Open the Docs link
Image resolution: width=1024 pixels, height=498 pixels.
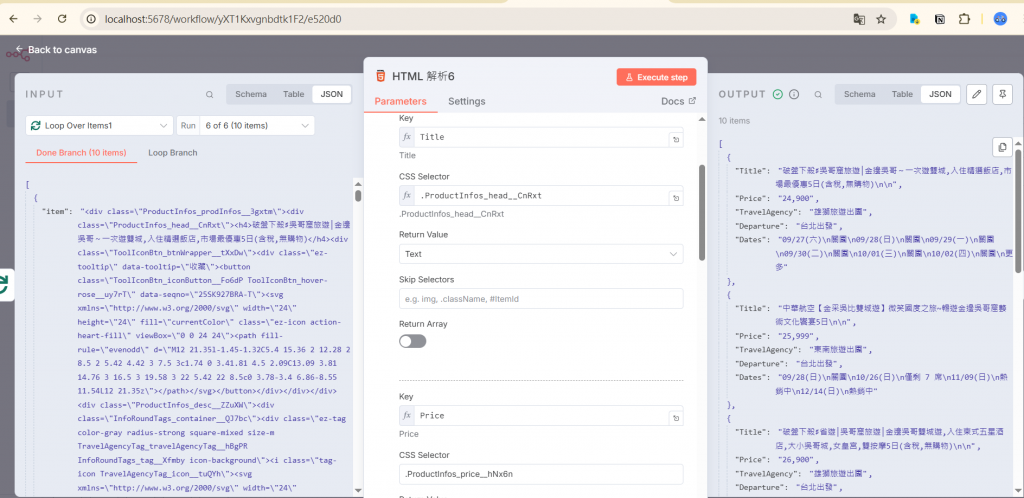679,101
